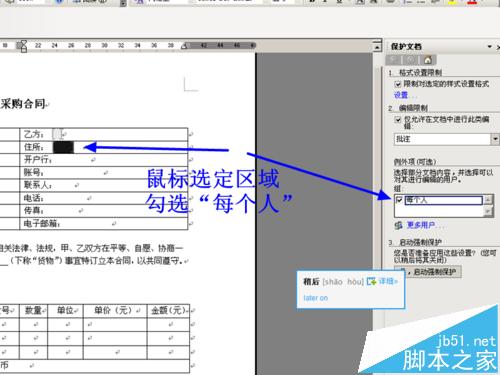Select the 每个人 entry in the group list
This screenshot has height=375, width=500.
pos(443,200)
